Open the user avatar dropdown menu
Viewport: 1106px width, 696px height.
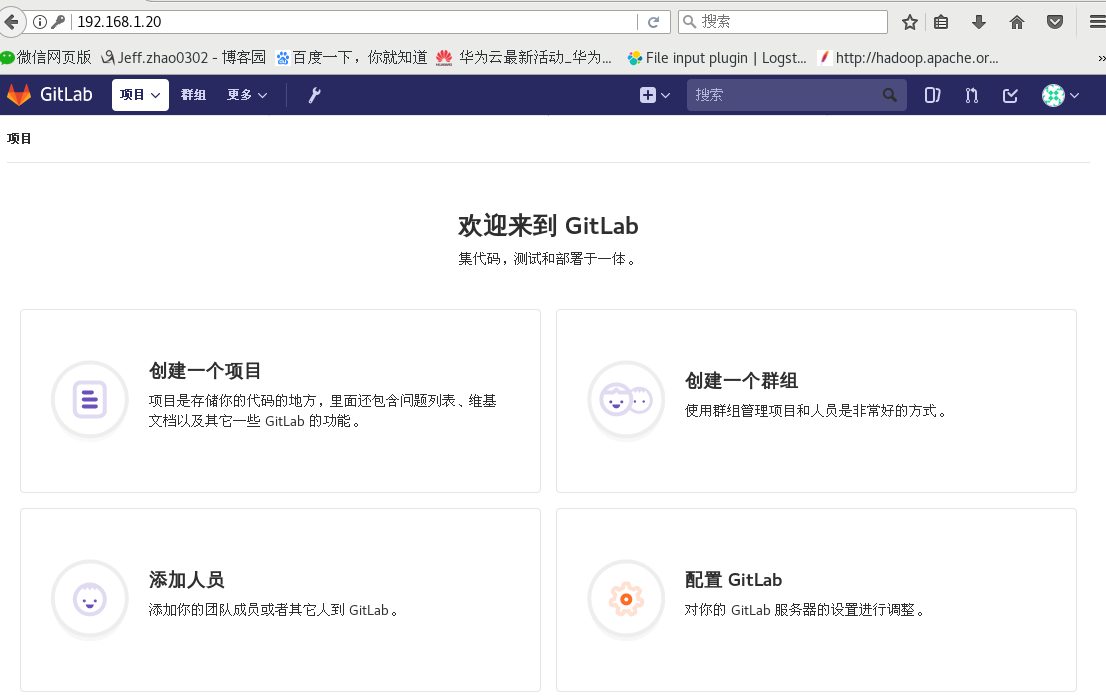[x=1060, y=94]
